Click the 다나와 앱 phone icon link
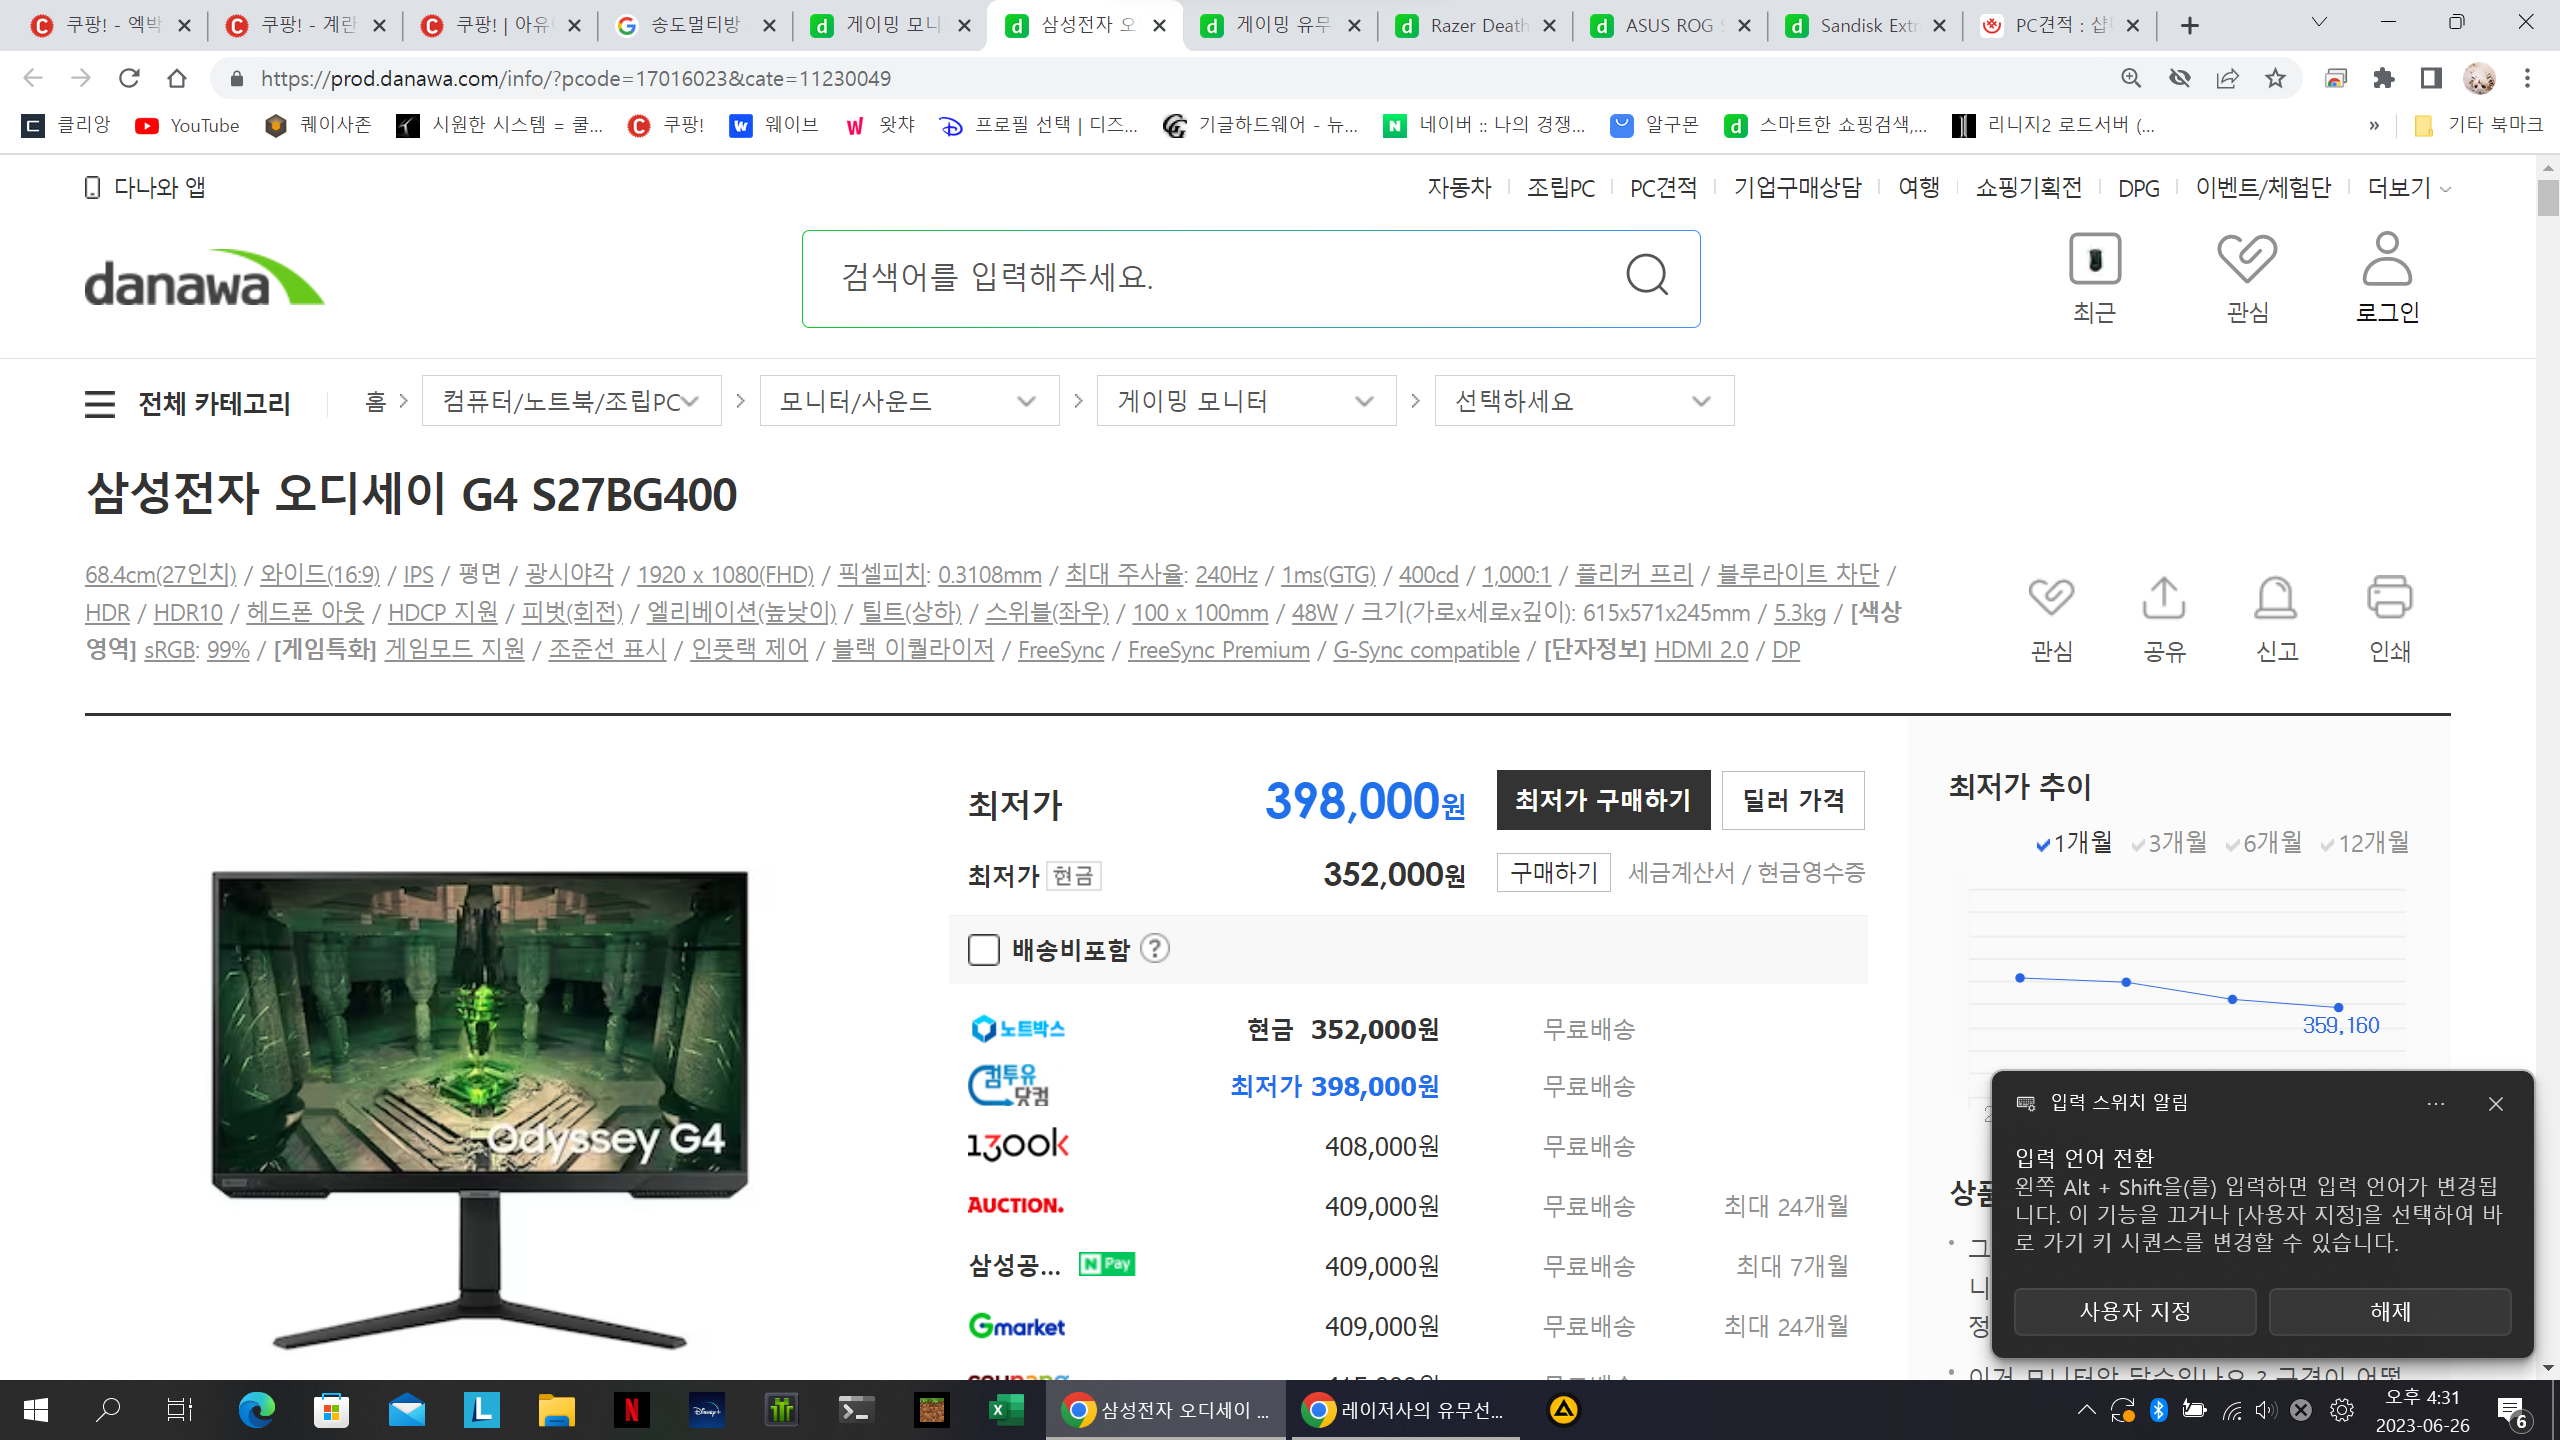The height and width of the screenshot is (1440, 2560). coord(145,187)
